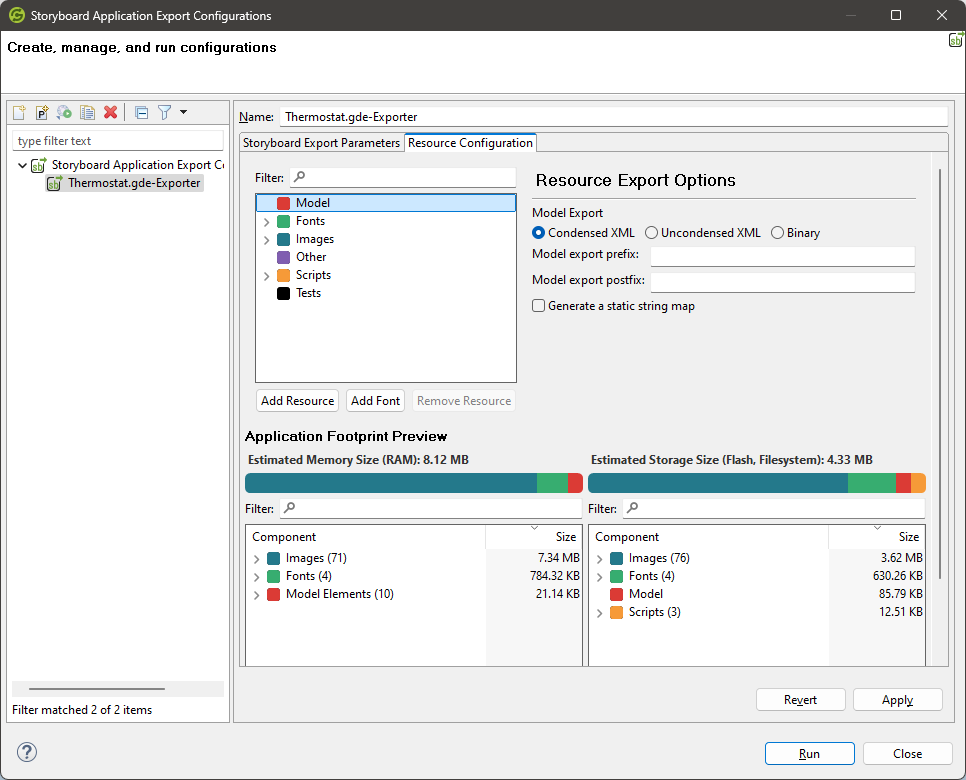This screenshot has width=966, height=780.
Task: Click the Storyboard Application Export category icon
Action: (39, 165)
